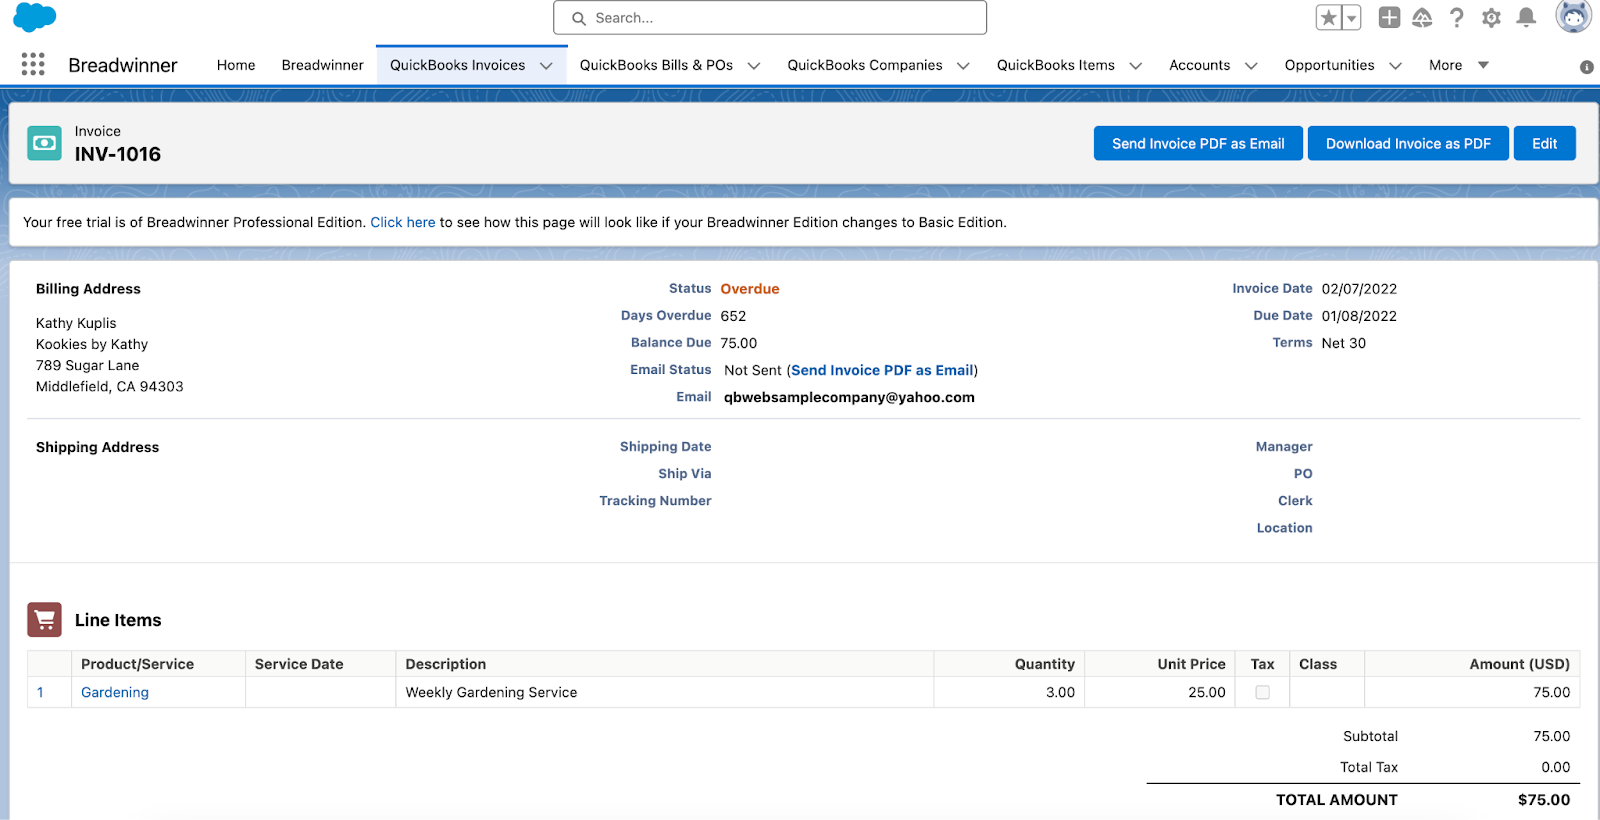The height and width of the screenshot is (820, 1600).
Task: Open the notifications bell
Action: pos(1526,18)
